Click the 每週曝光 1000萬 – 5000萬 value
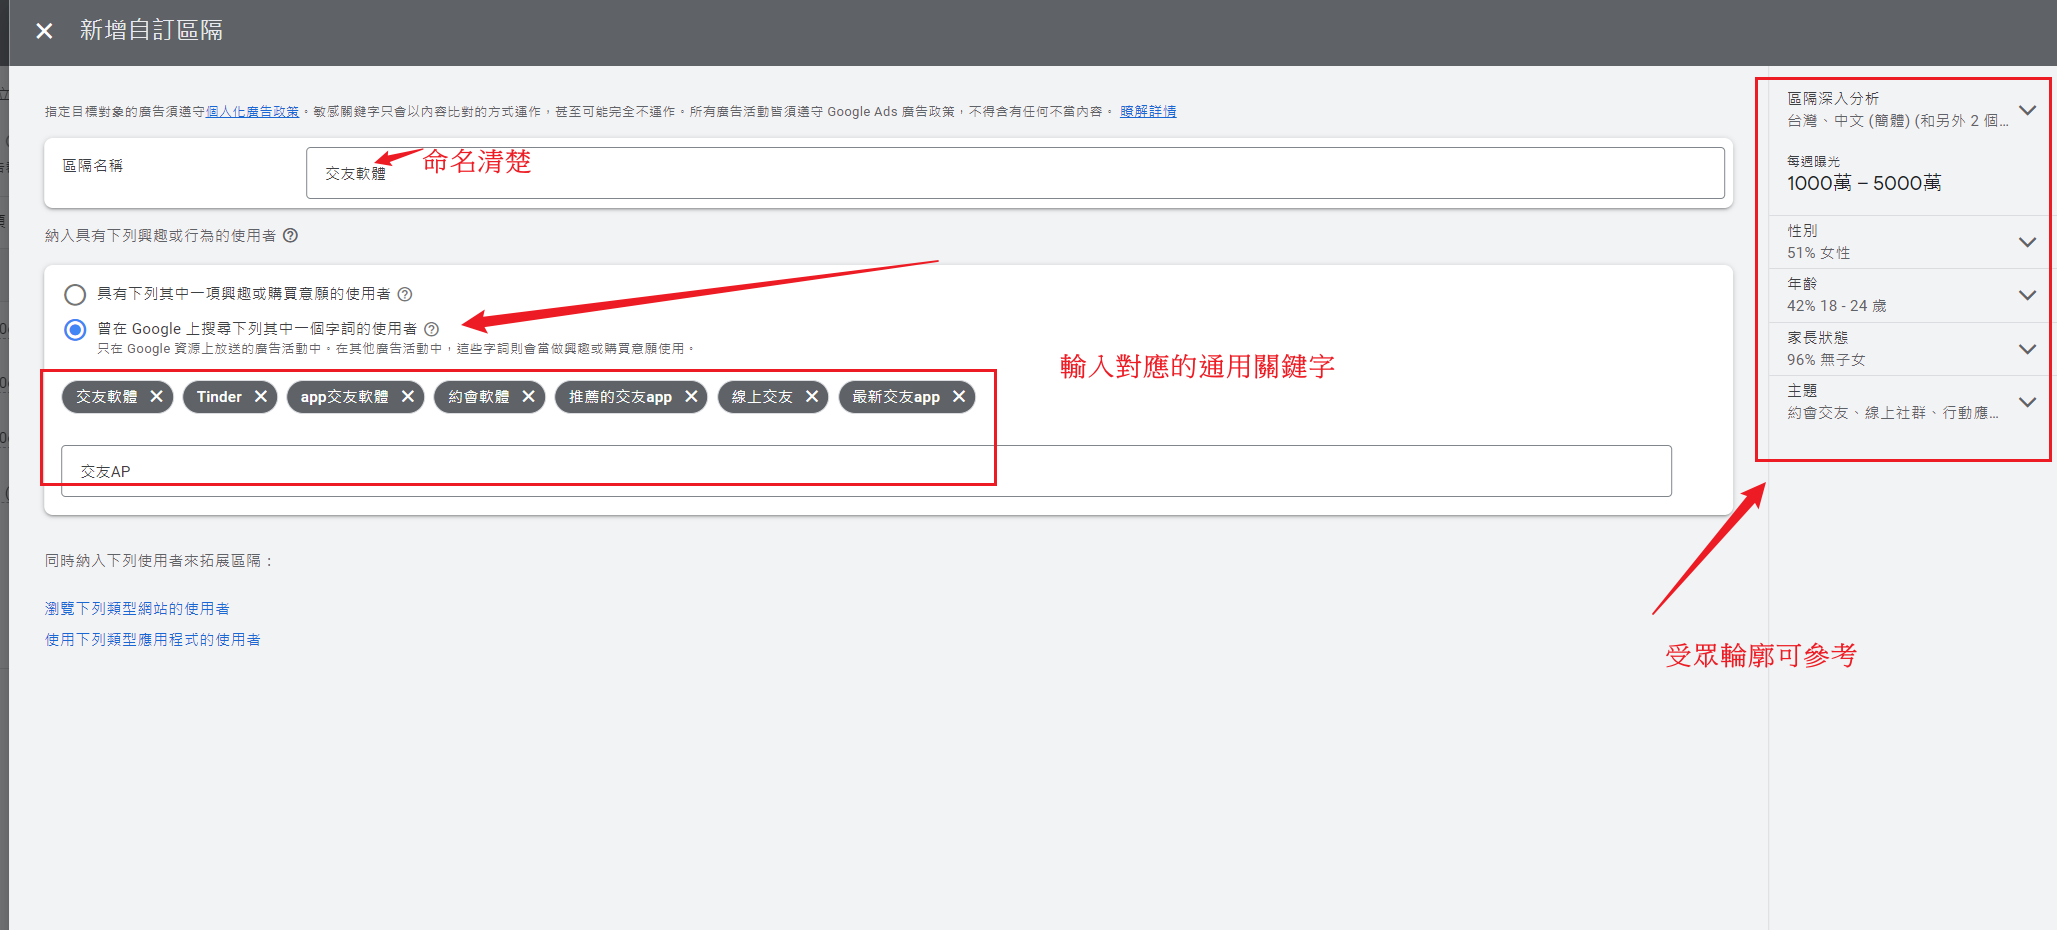This screenshot has width=2057, height=930. pos(1864,183)
